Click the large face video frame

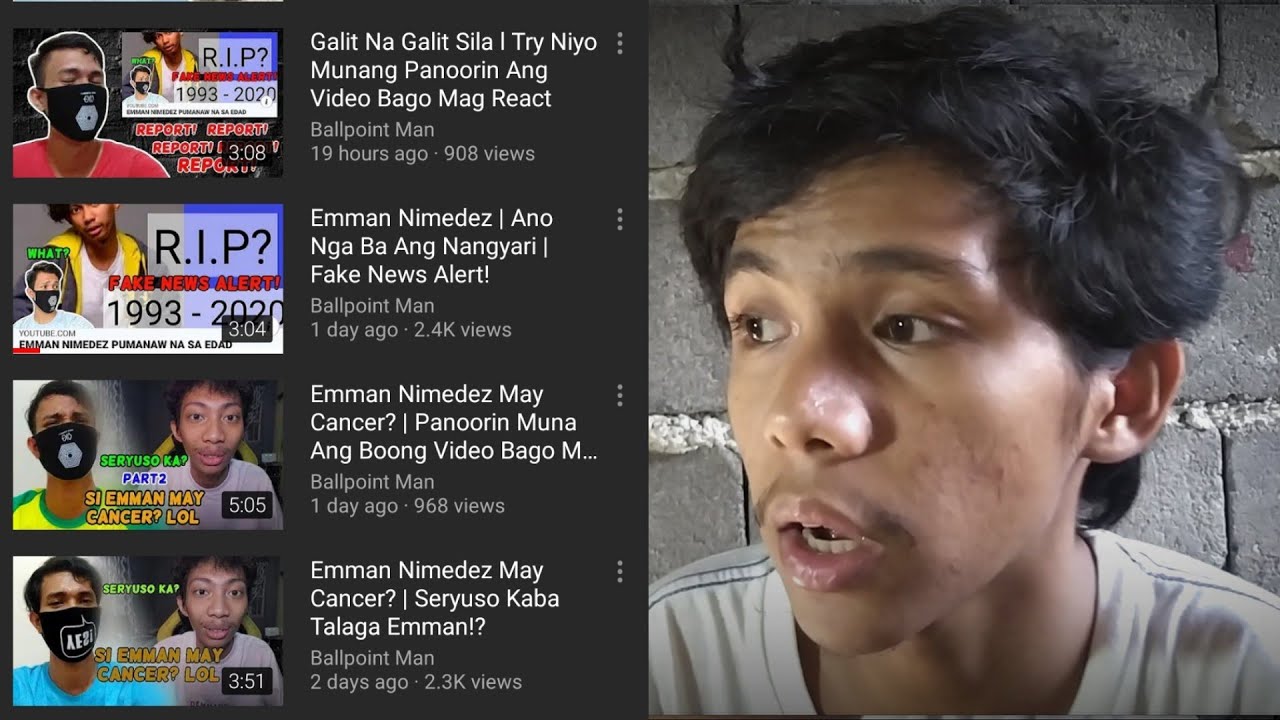click(x=964, y=360)
